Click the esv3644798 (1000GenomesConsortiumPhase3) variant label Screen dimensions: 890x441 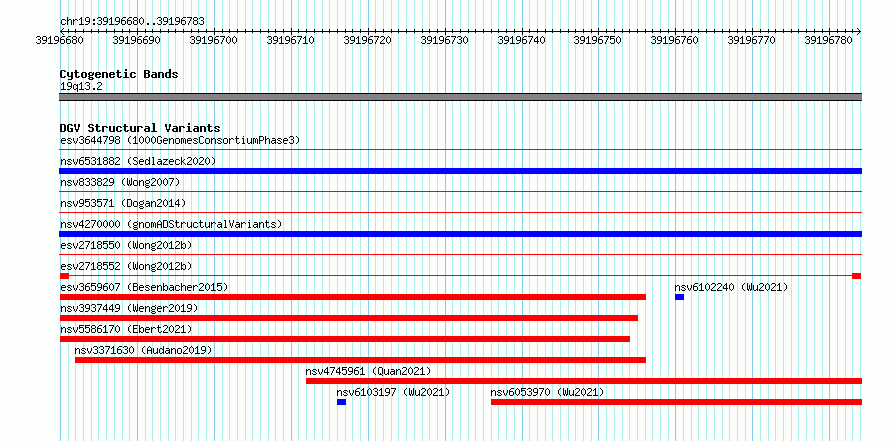[180, 140]
